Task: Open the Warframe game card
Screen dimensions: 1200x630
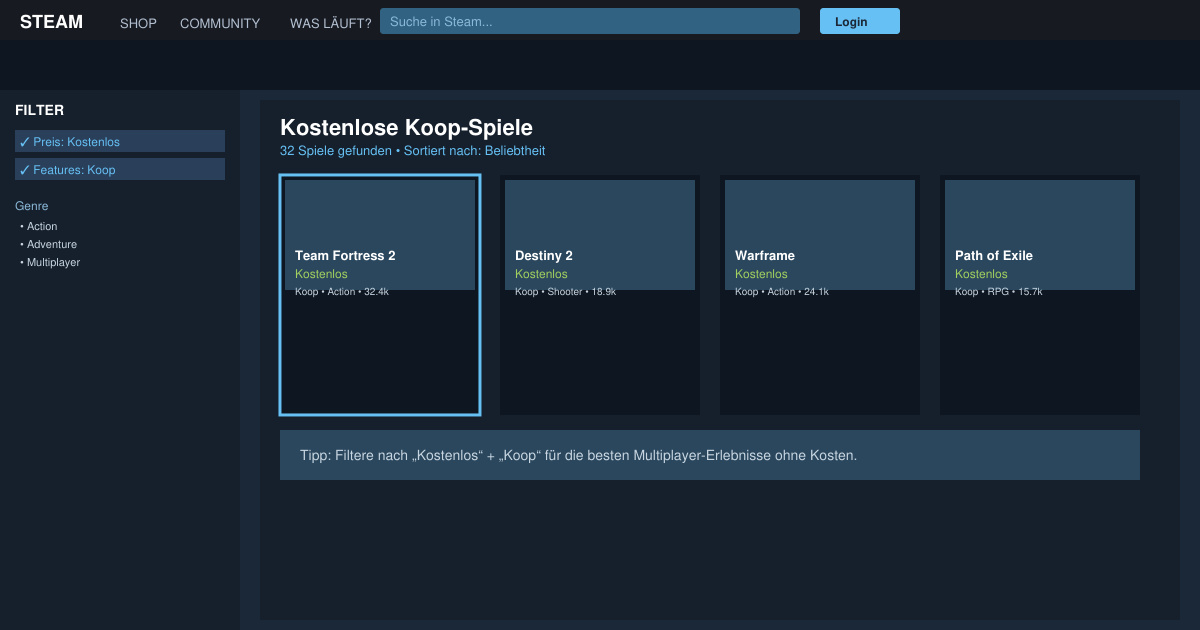Action: (x=820, y=295)
